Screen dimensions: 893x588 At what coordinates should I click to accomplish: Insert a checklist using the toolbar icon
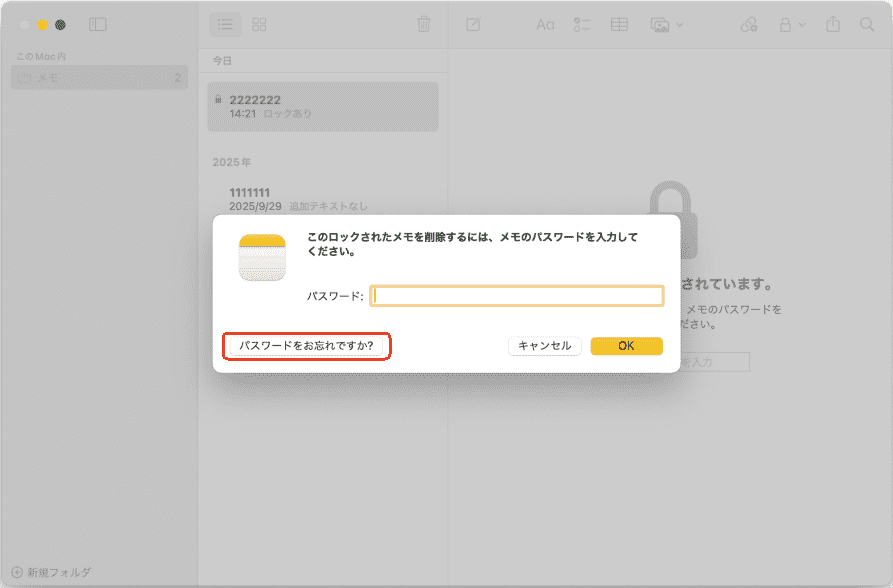[x=581, y=24]
